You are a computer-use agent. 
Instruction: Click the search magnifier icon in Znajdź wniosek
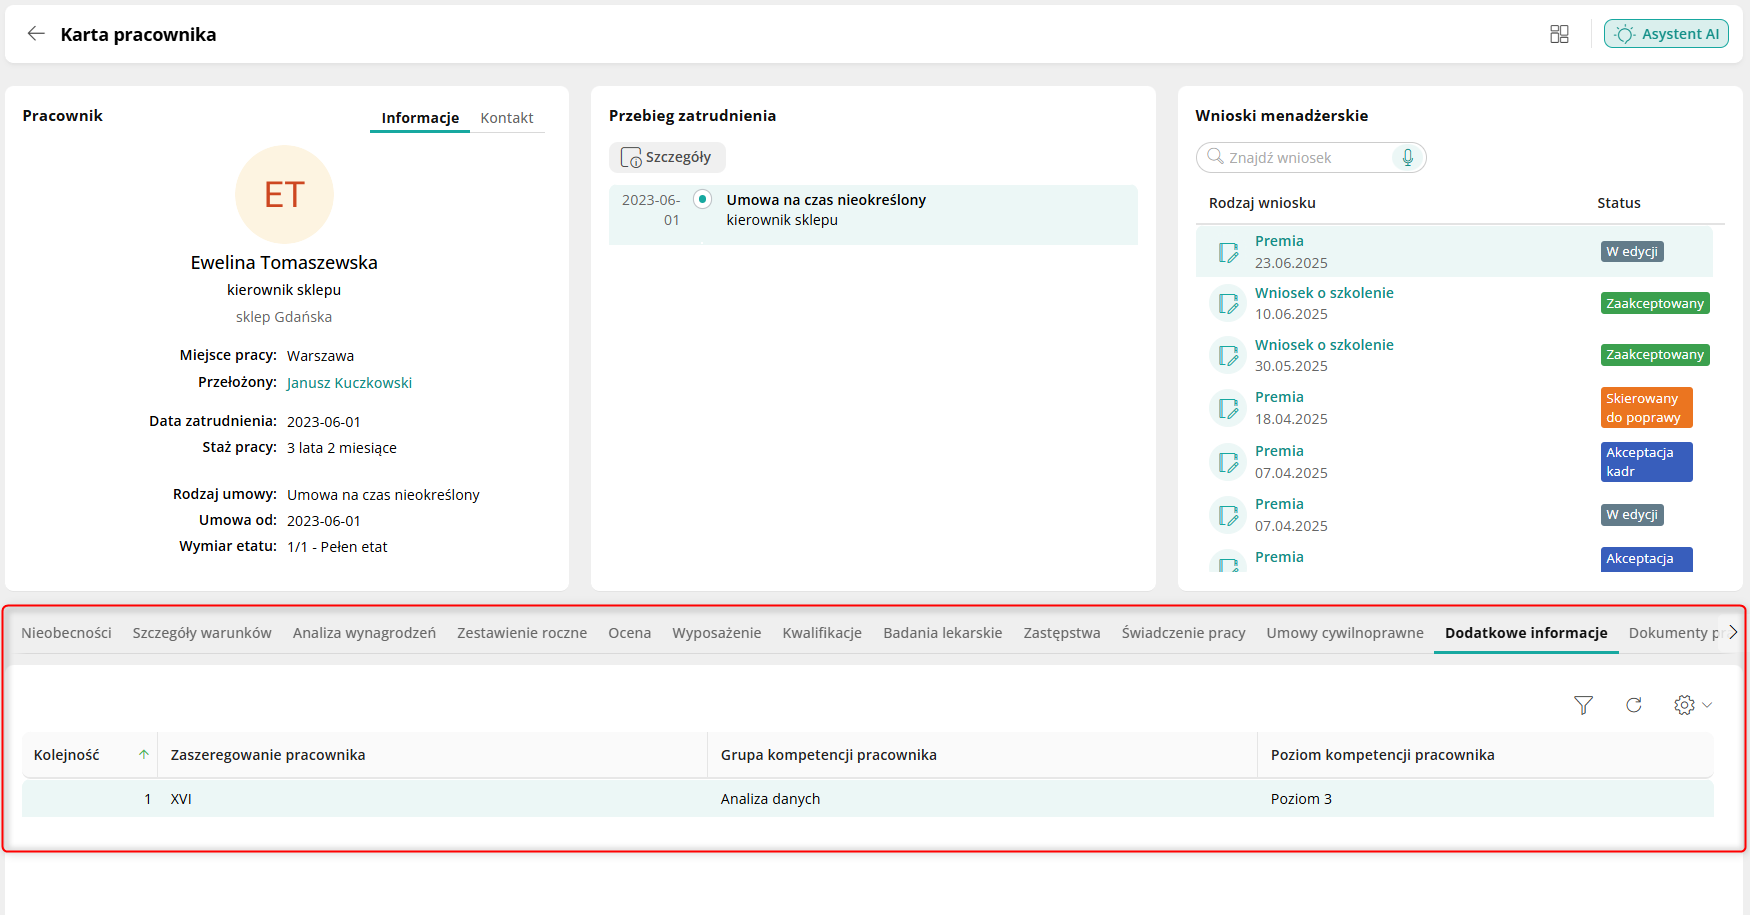[x=1215, y=157]
